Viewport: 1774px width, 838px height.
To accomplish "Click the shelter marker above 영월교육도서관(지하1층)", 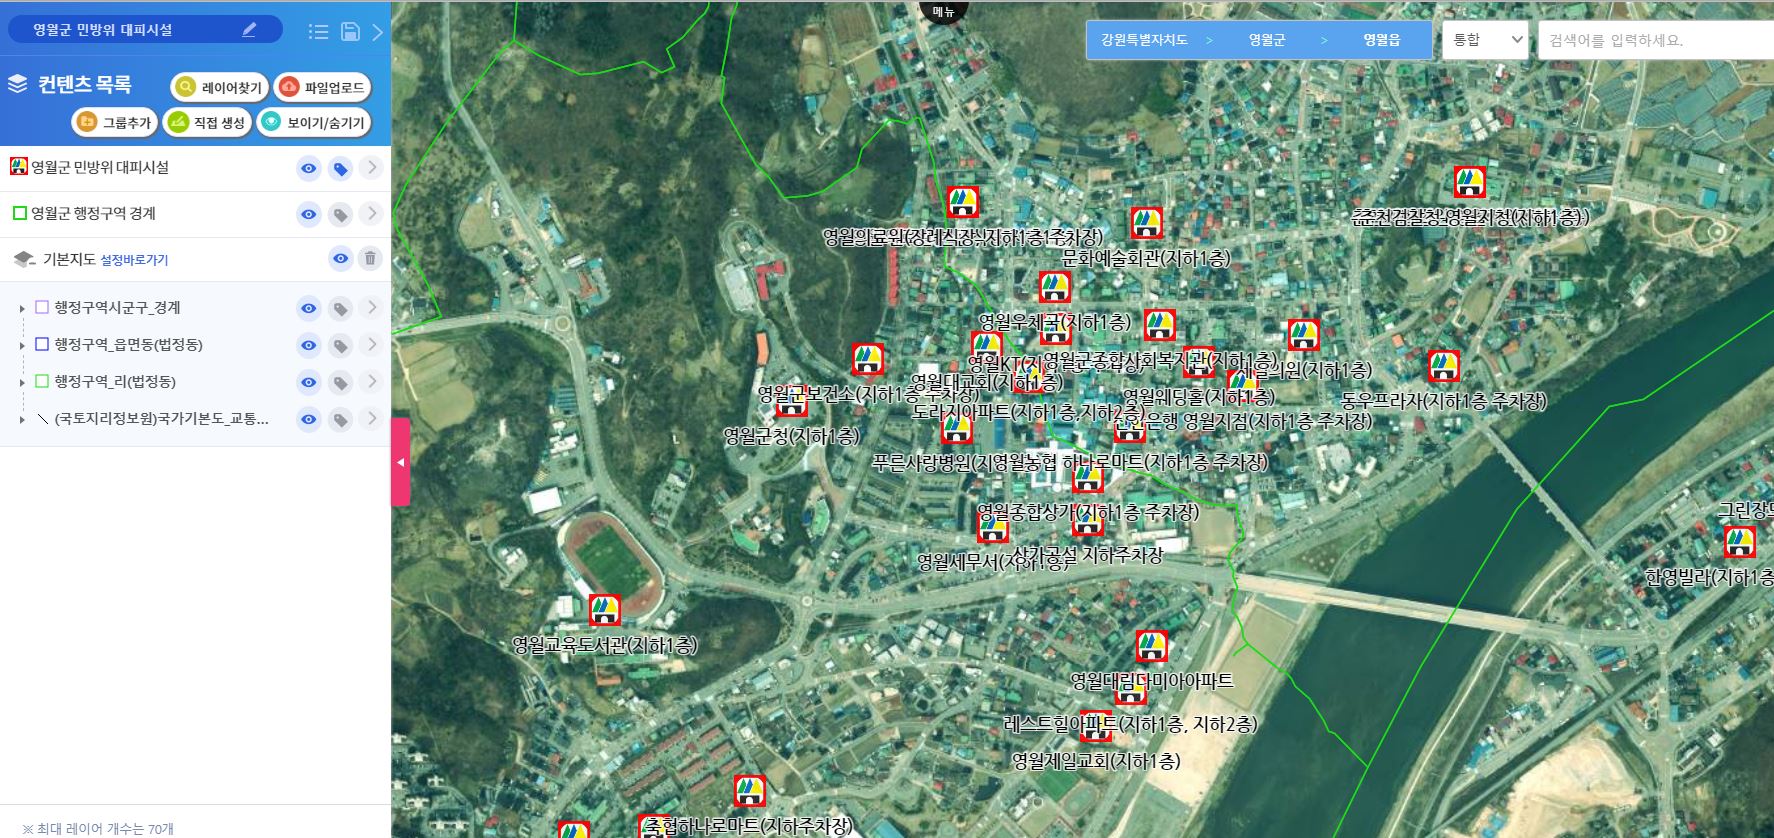I will (x=604, y=609).
